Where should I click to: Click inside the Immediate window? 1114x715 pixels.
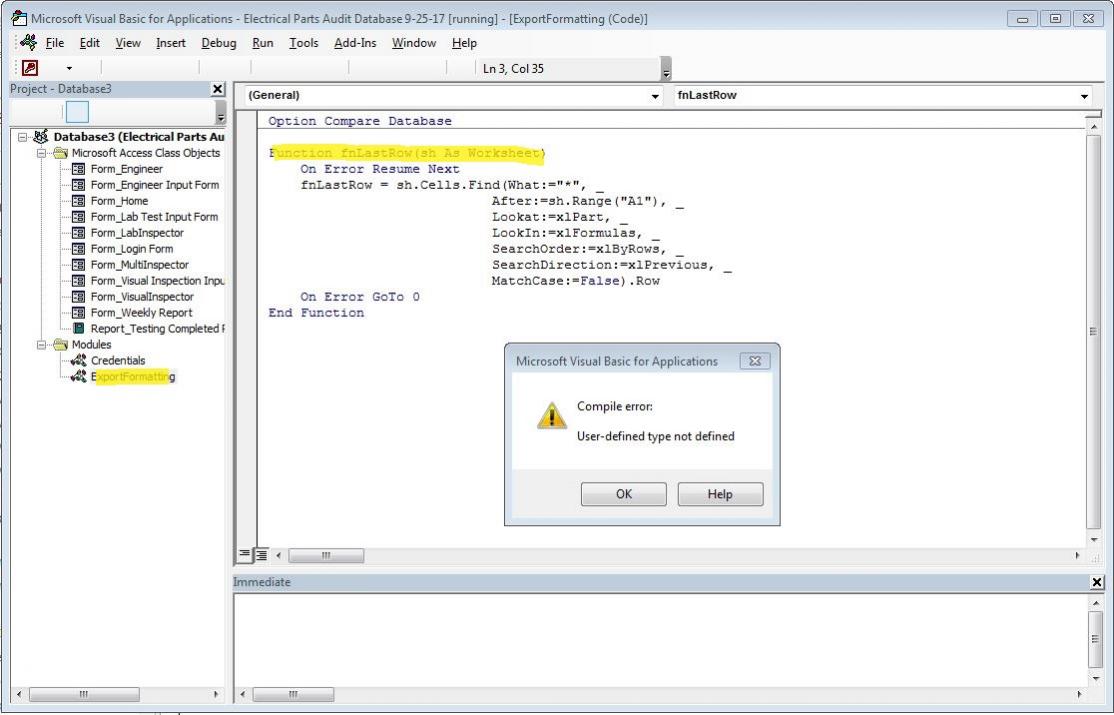(x=661, y=639)
